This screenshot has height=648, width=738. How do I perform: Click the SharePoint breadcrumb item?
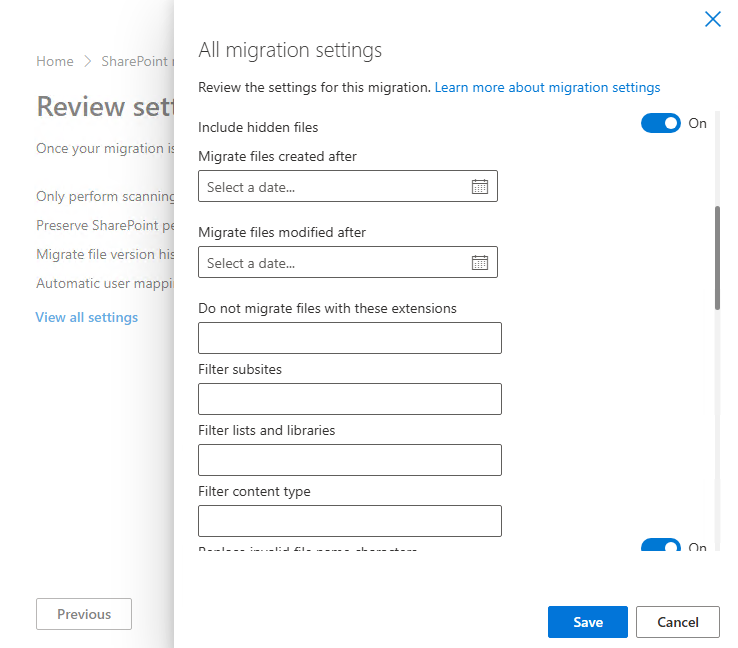click(136, 61)
